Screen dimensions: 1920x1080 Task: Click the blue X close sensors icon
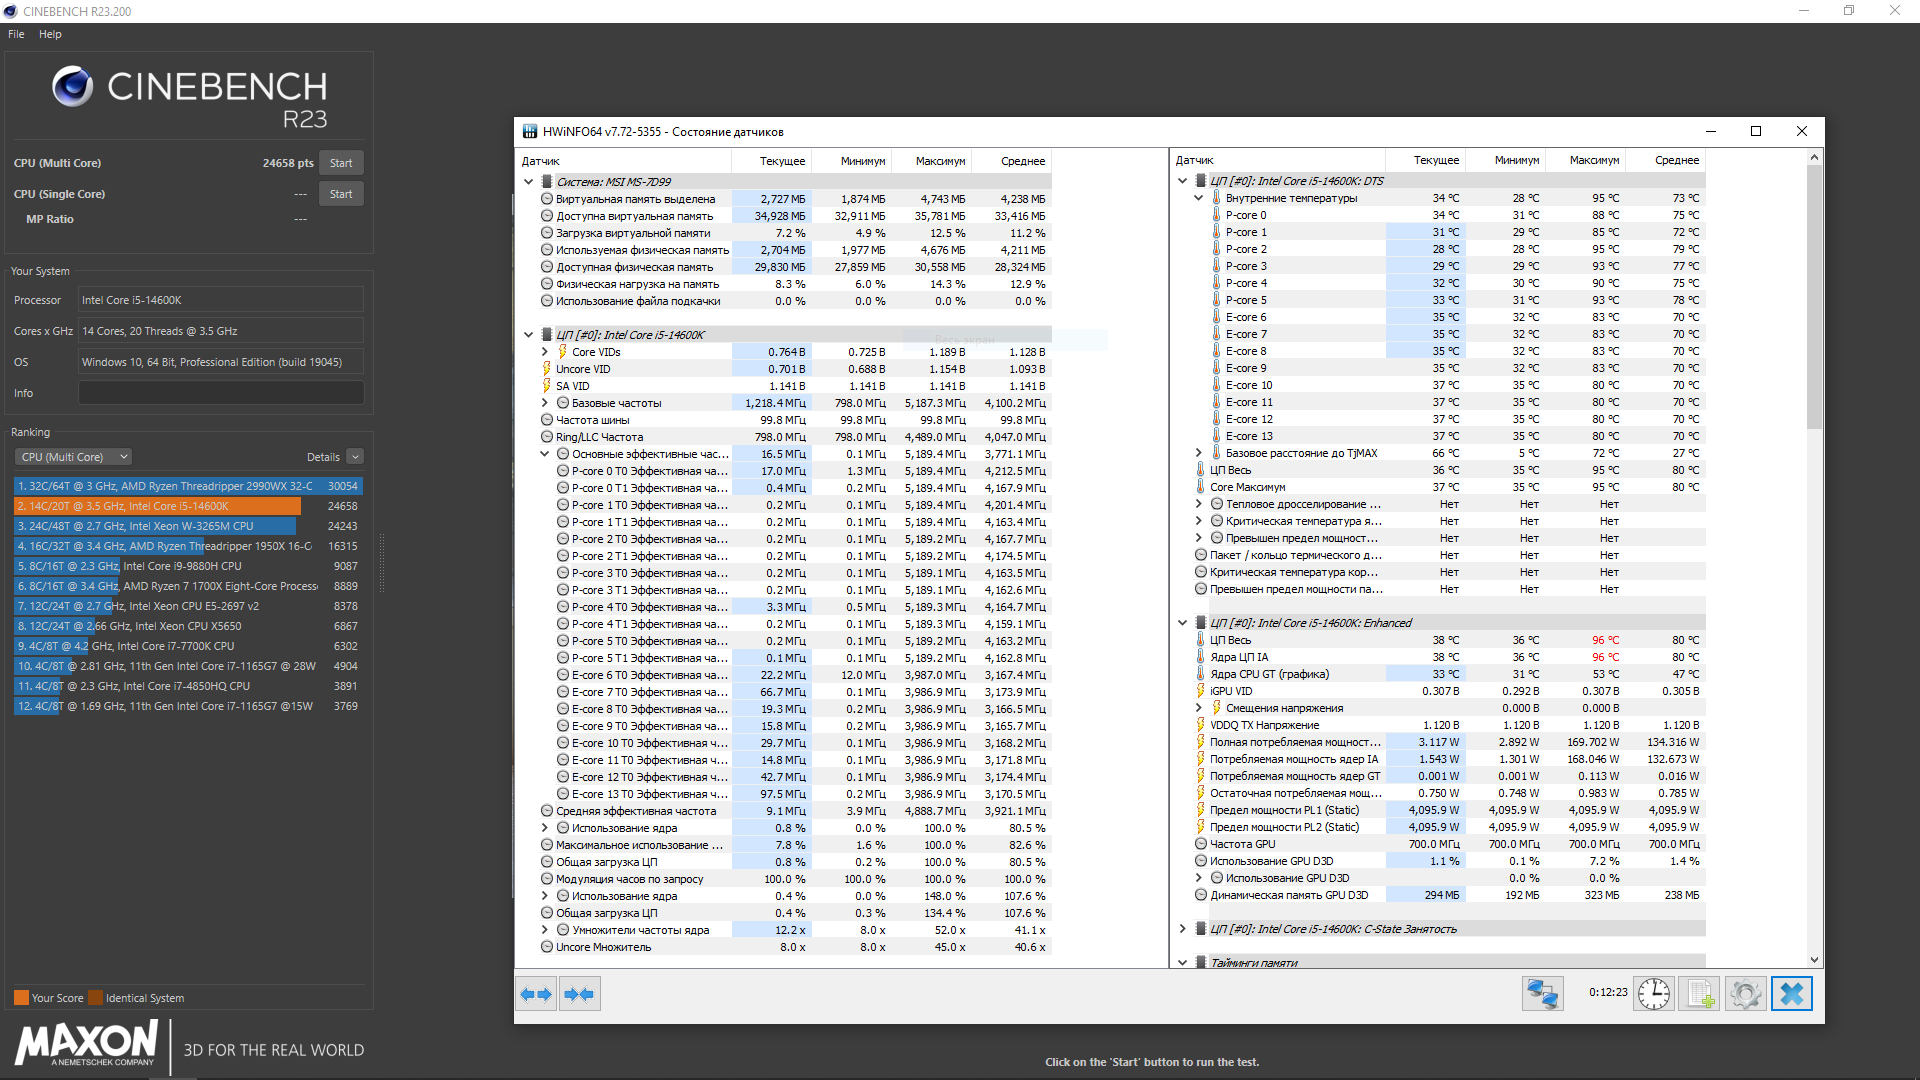(x=1792, y=994)
